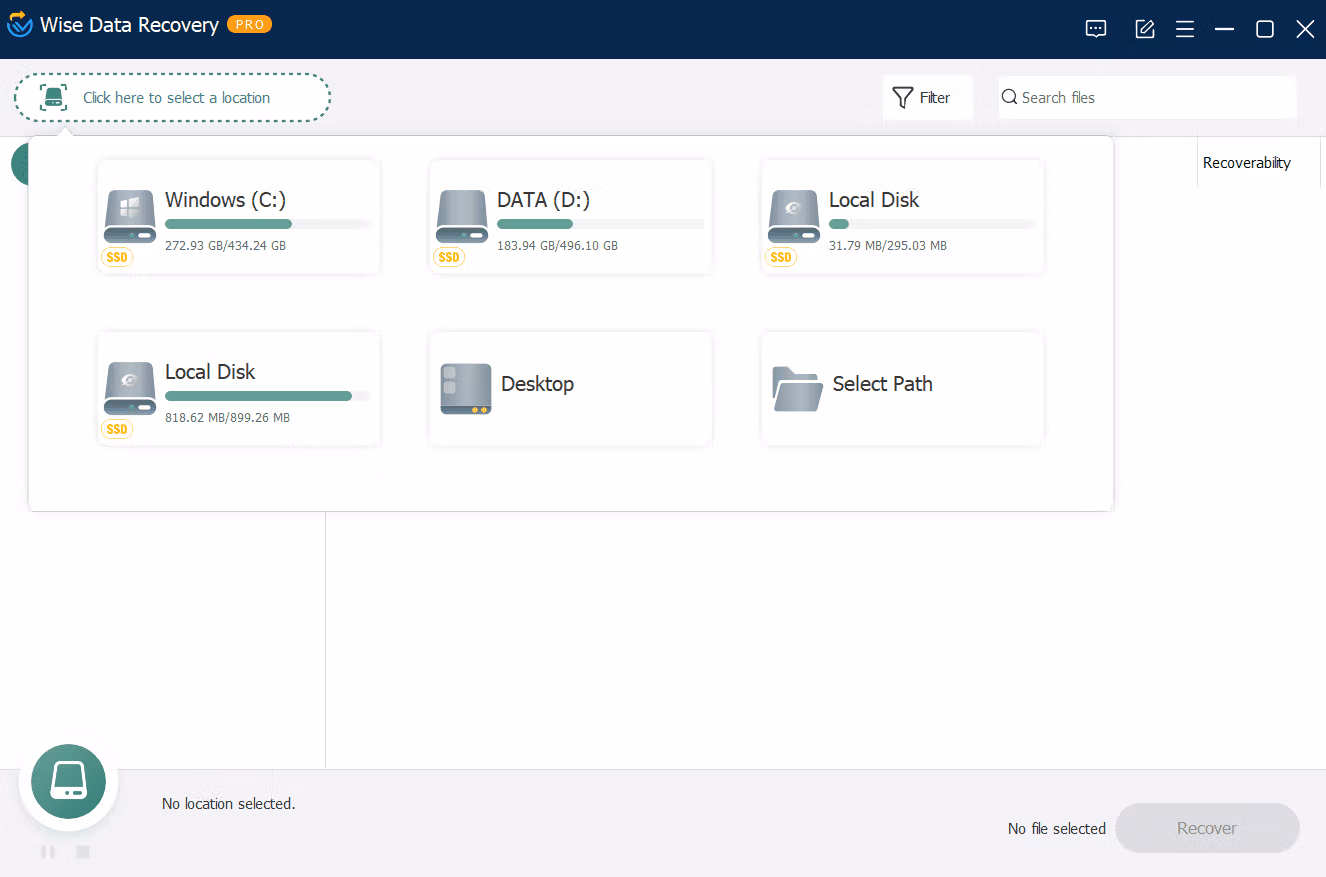Click the DATA (D:) drive icon
1326x877 pixels.
462,217
